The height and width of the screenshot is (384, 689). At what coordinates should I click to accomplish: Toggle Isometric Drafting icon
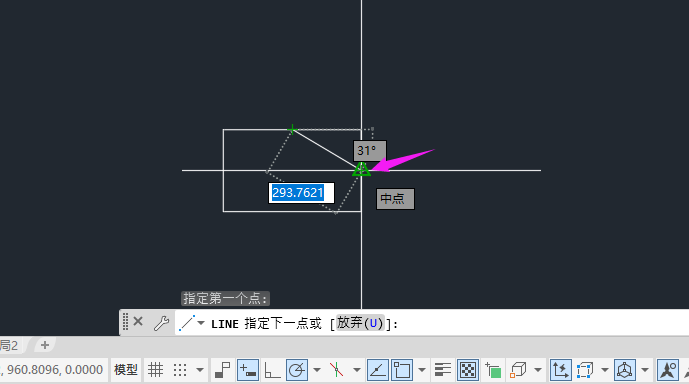337,370
